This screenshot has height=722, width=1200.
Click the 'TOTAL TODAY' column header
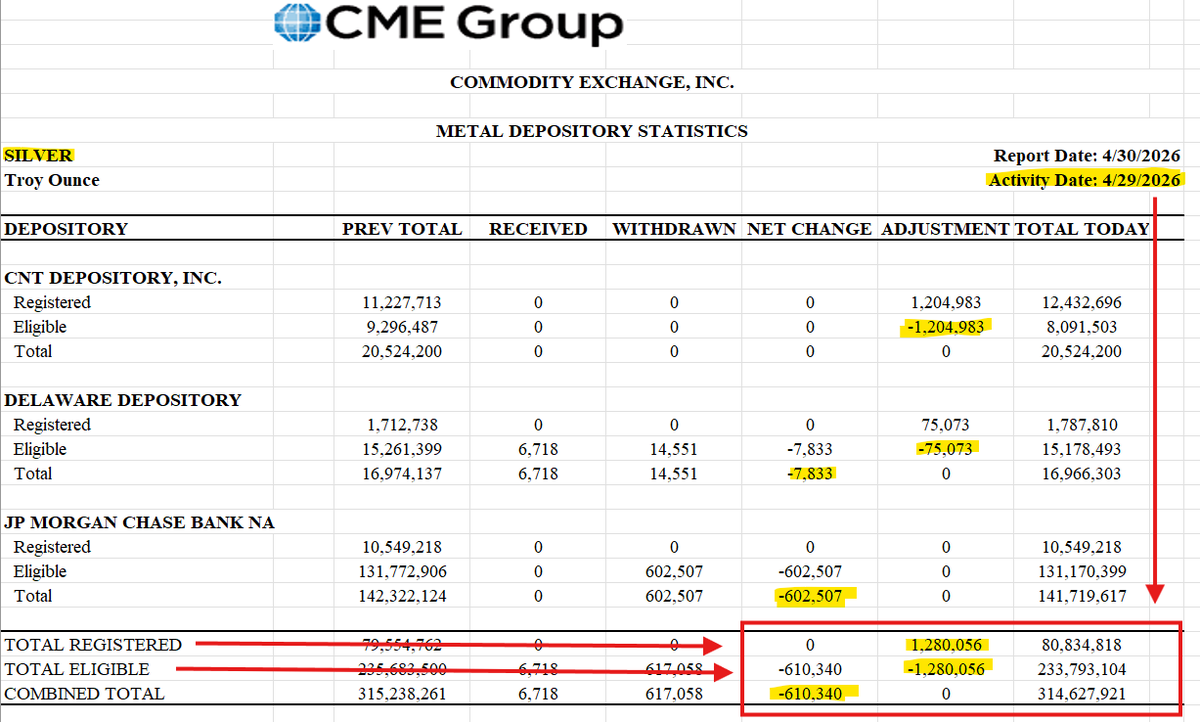[x=1082, y=229]
